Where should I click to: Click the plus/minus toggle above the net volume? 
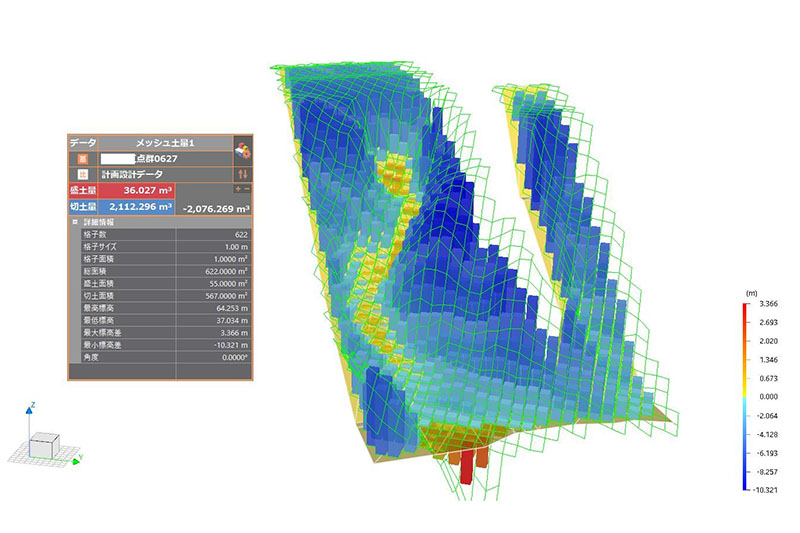coord(241,189)
